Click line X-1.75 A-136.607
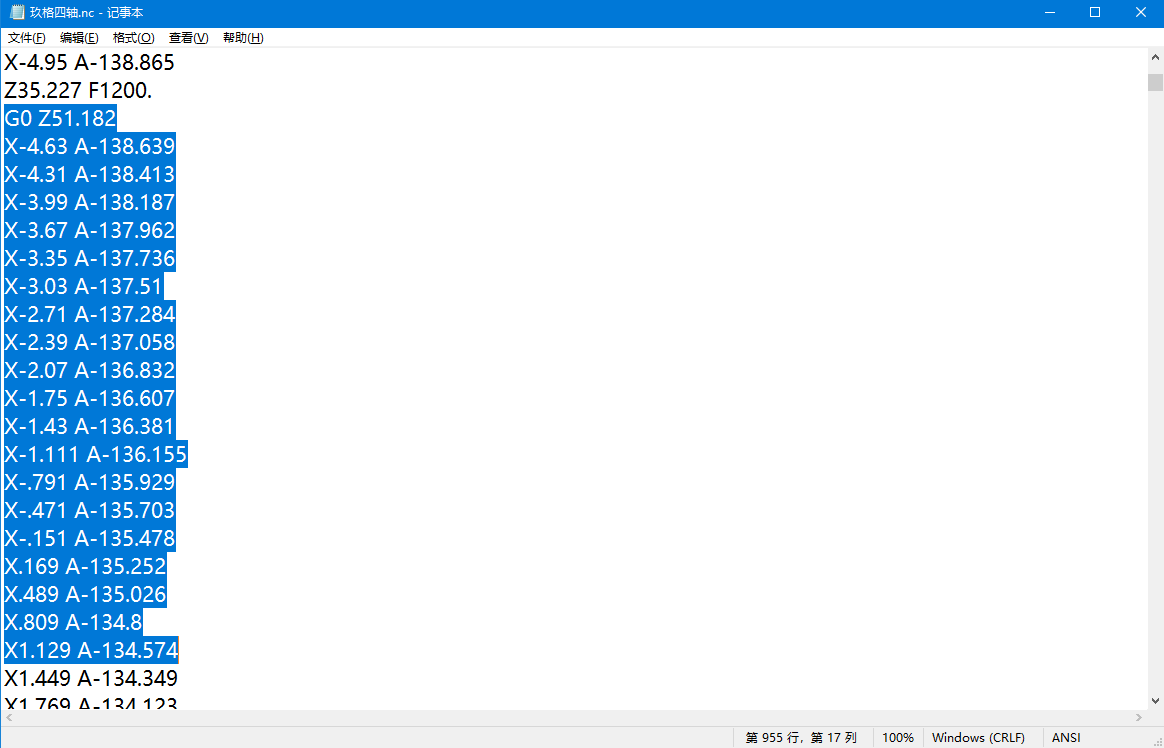The width and height of the screenshot is (1164, 748). 89,398
